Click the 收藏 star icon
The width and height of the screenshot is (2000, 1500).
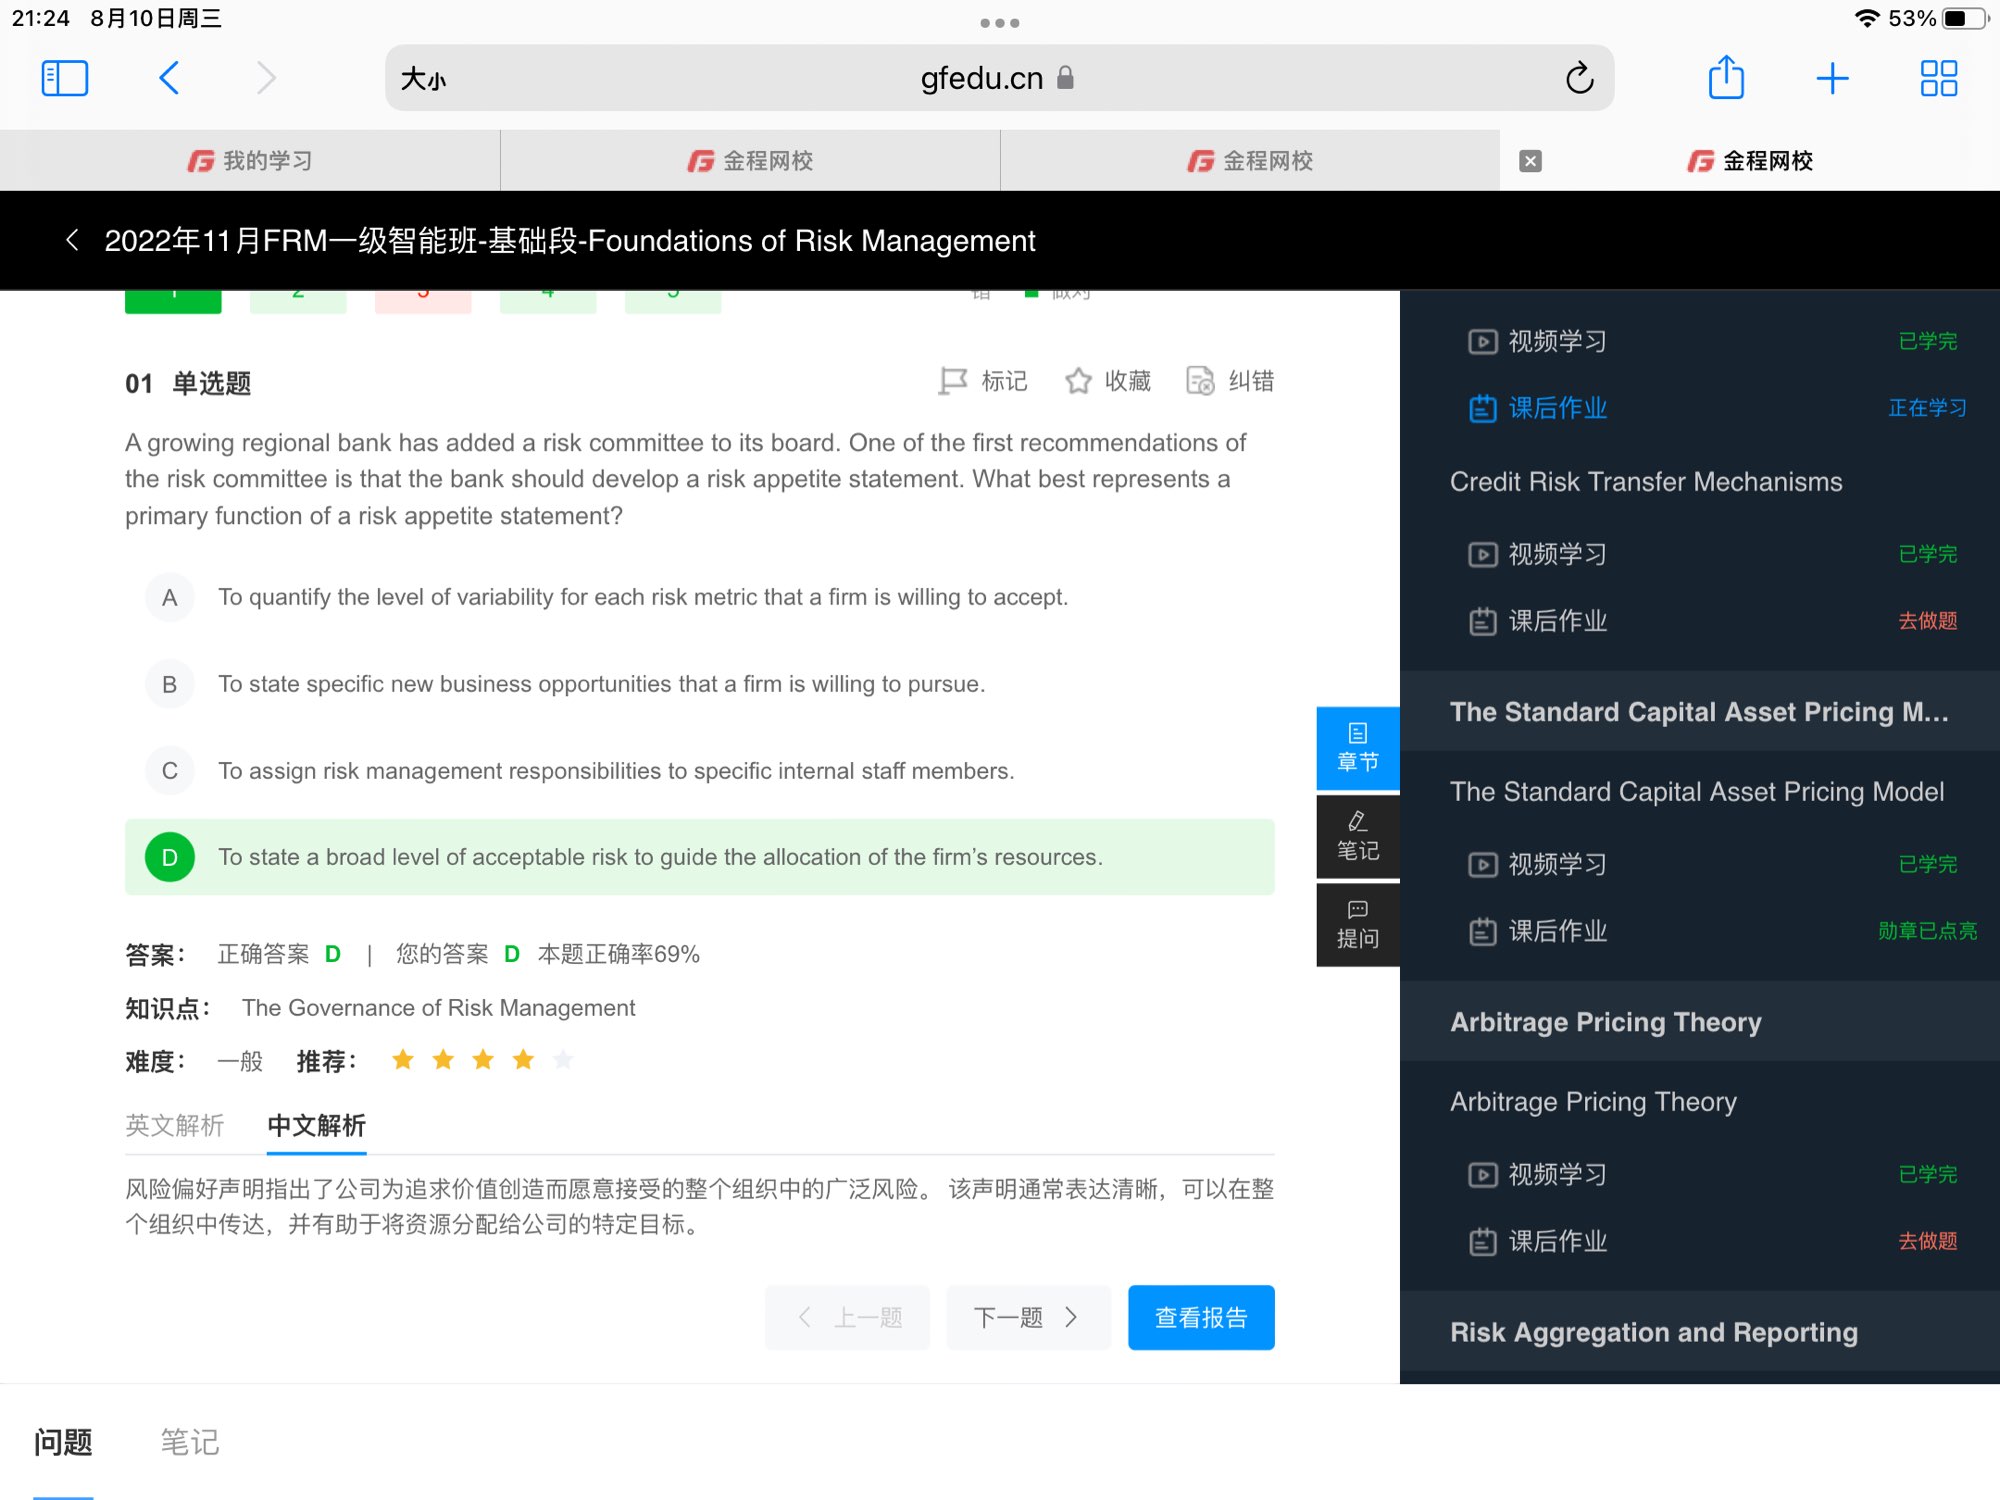pos(1078,381)
